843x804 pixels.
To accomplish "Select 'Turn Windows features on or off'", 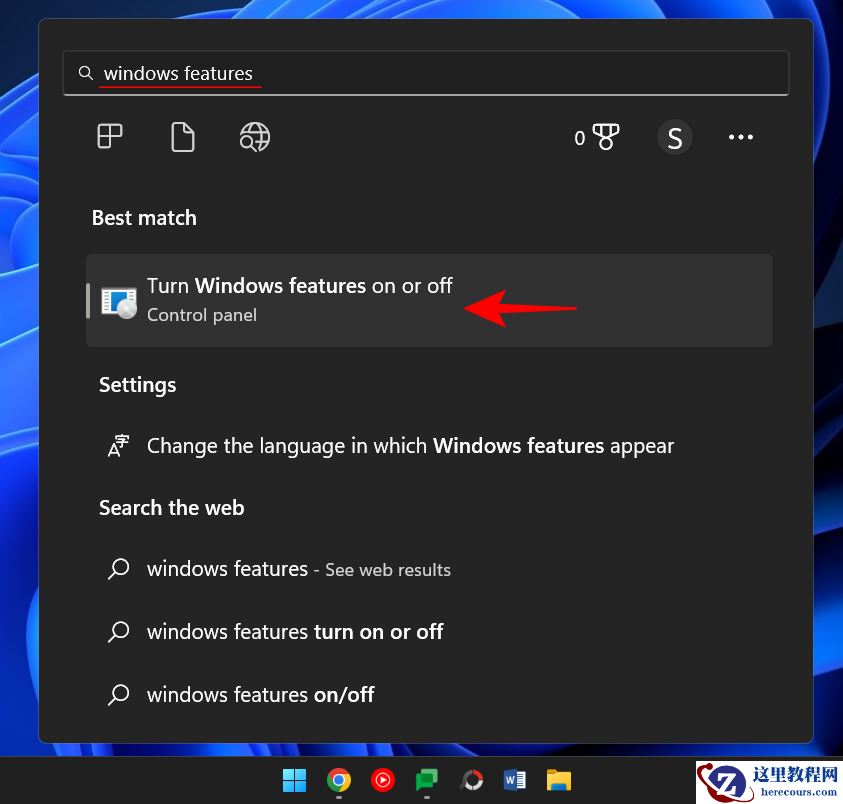I will tap(300, 286).
